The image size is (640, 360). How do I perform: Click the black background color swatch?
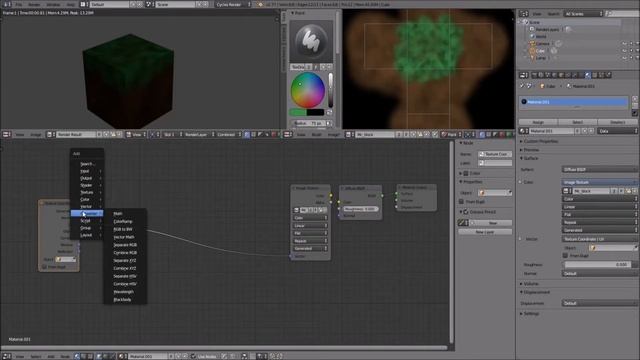click(316, 112)
